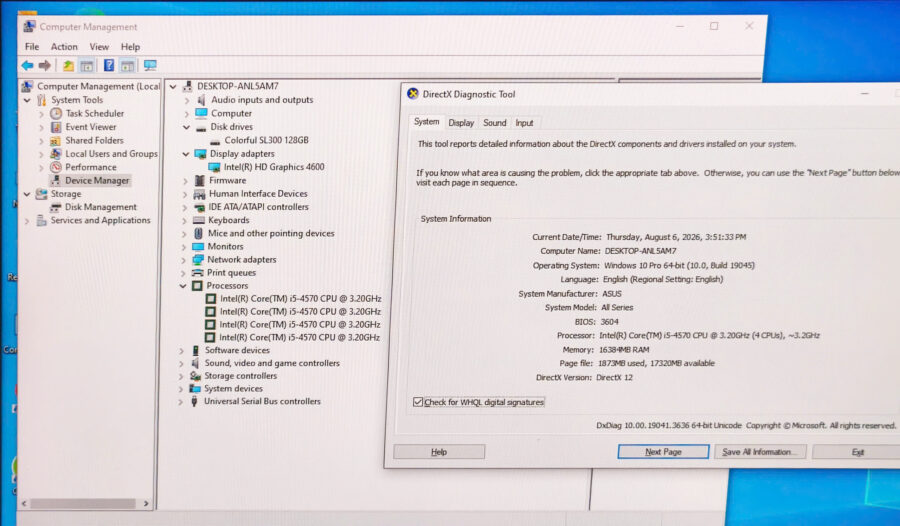
Task: Open the Help menu
Action: 130,47
